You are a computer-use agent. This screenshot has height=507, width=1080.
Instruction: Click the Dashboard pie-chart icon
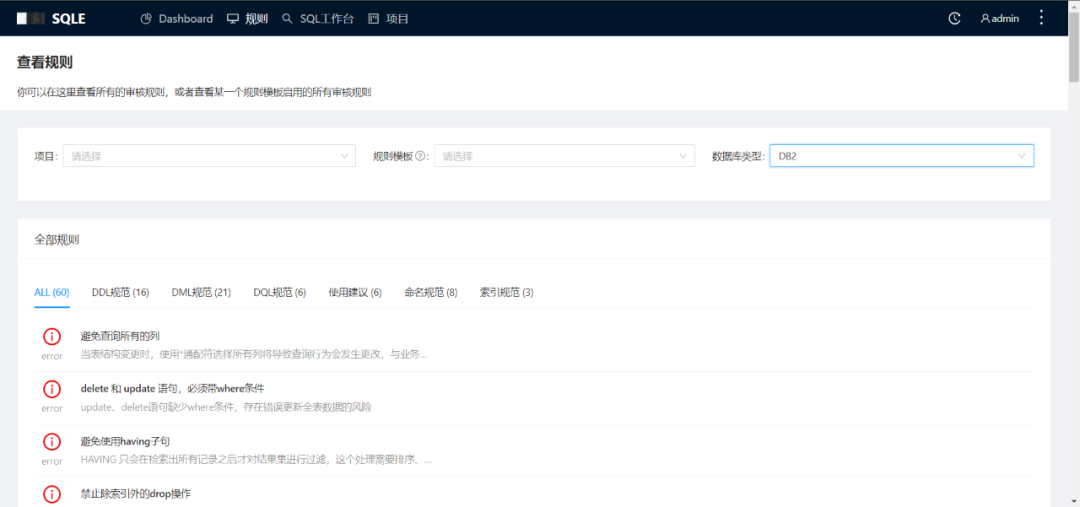(146, 19)
